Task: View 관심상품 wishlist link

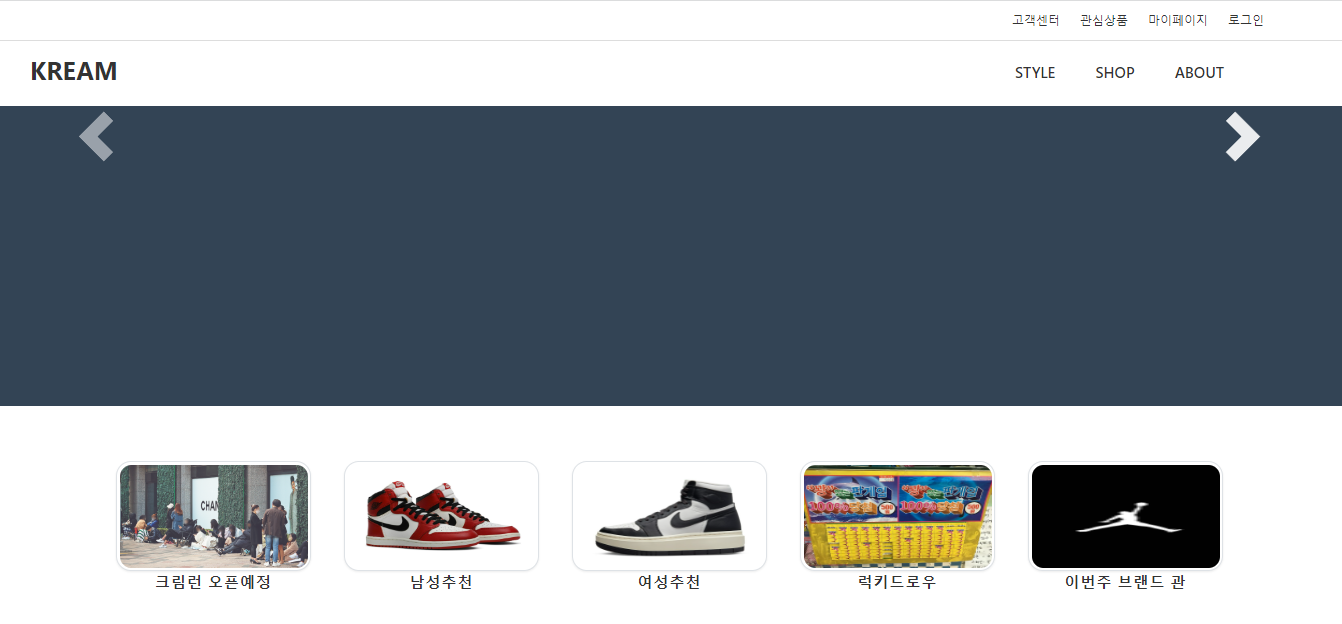Action: point(1103,20)
